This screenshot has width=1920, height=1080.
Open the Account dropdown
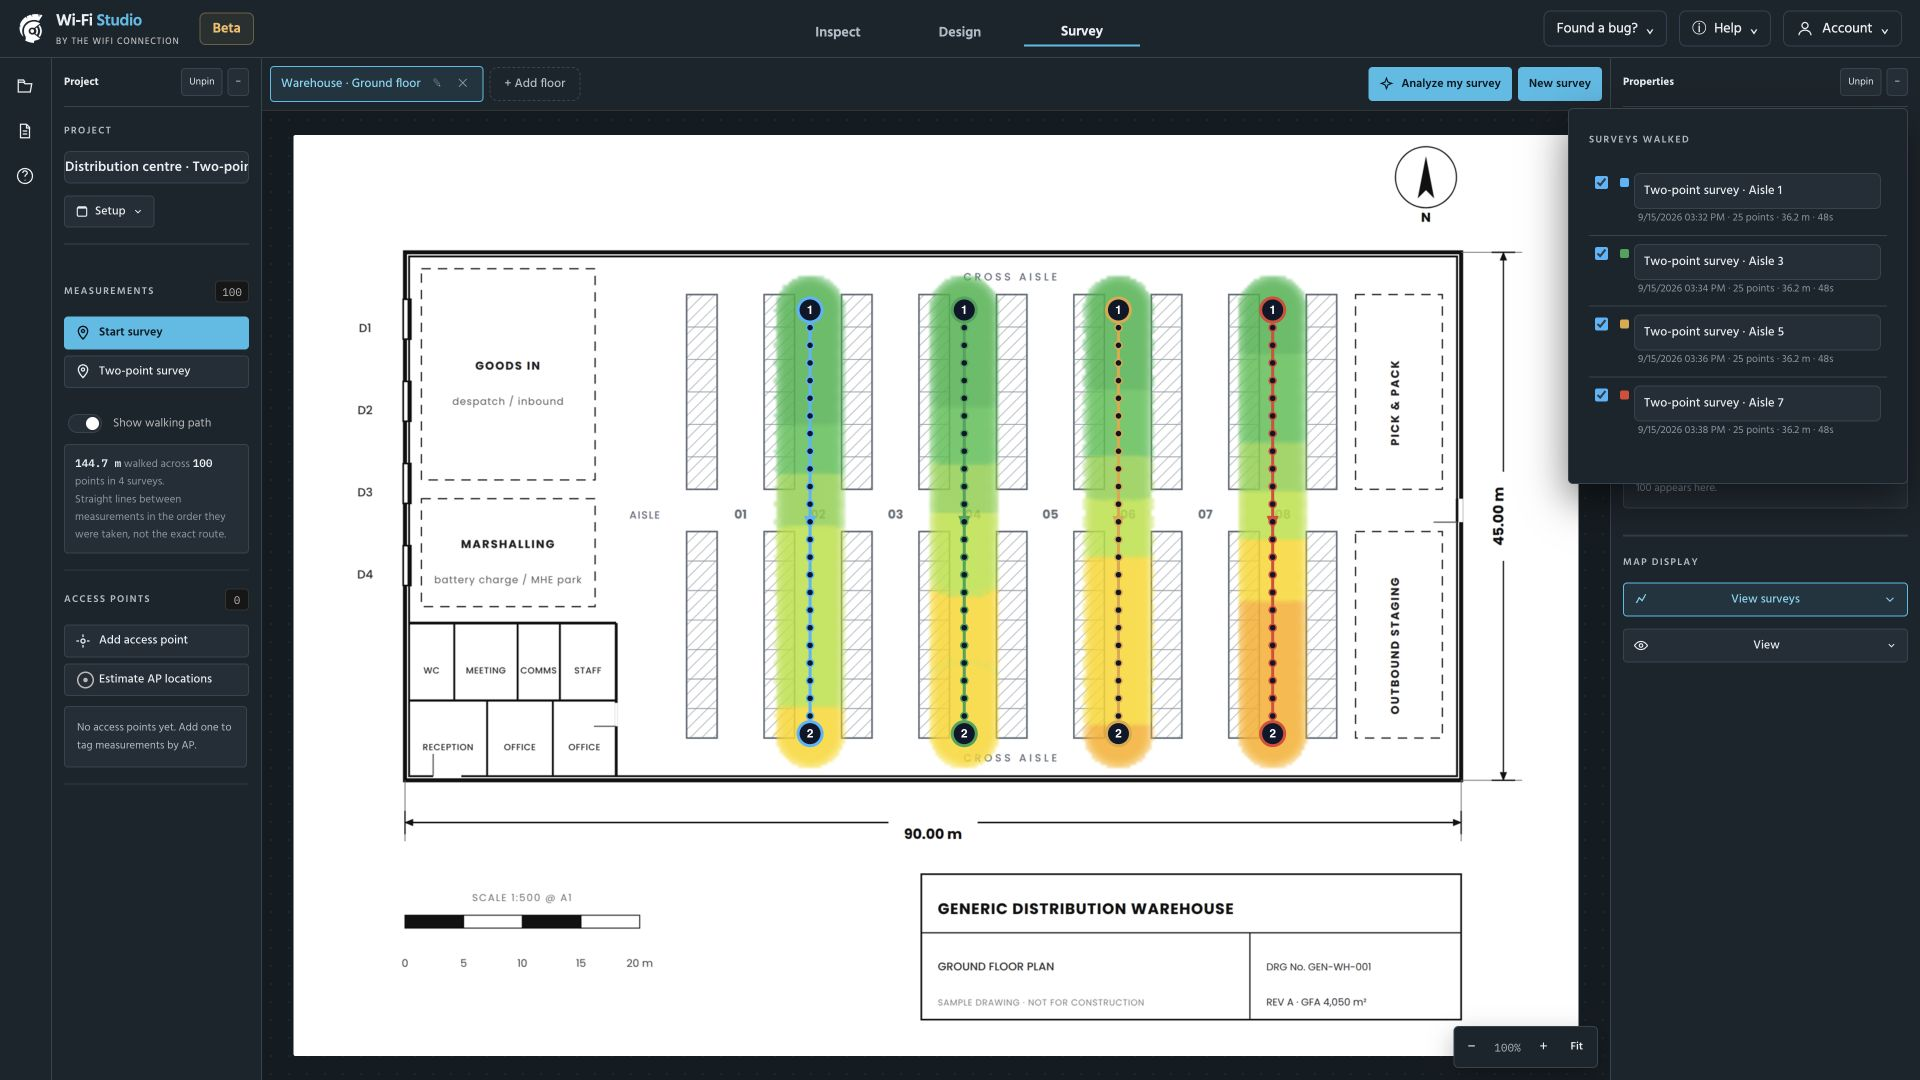click(1842, 29)
